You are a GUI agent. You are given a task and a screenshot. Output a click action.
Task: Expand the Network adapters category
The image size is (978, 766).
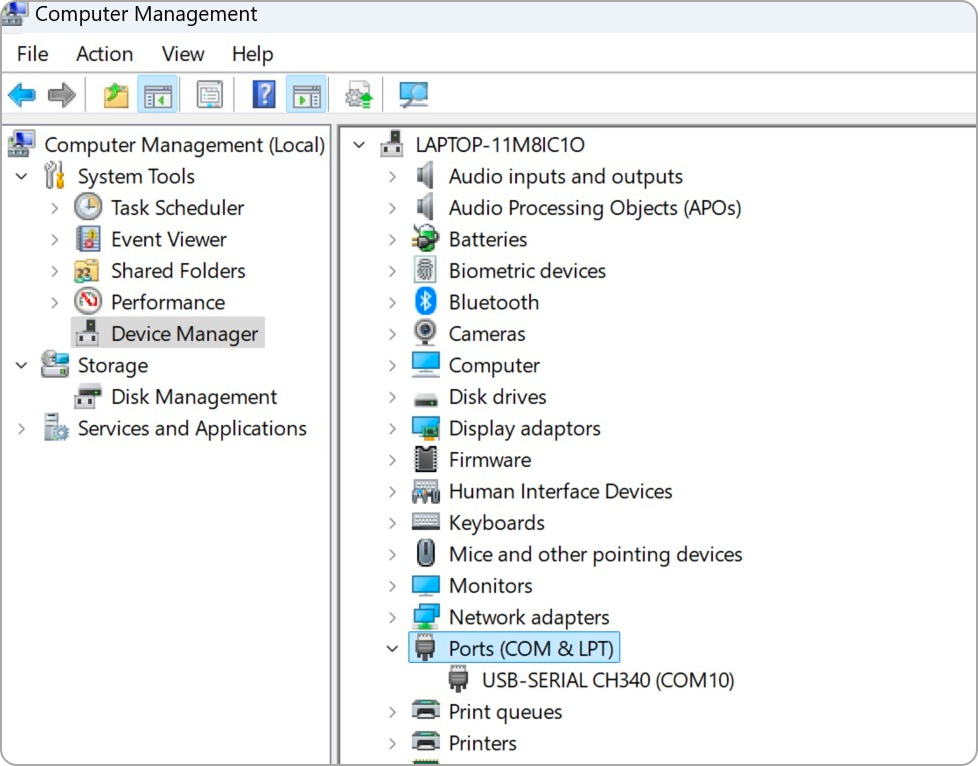tap(392, 617)
